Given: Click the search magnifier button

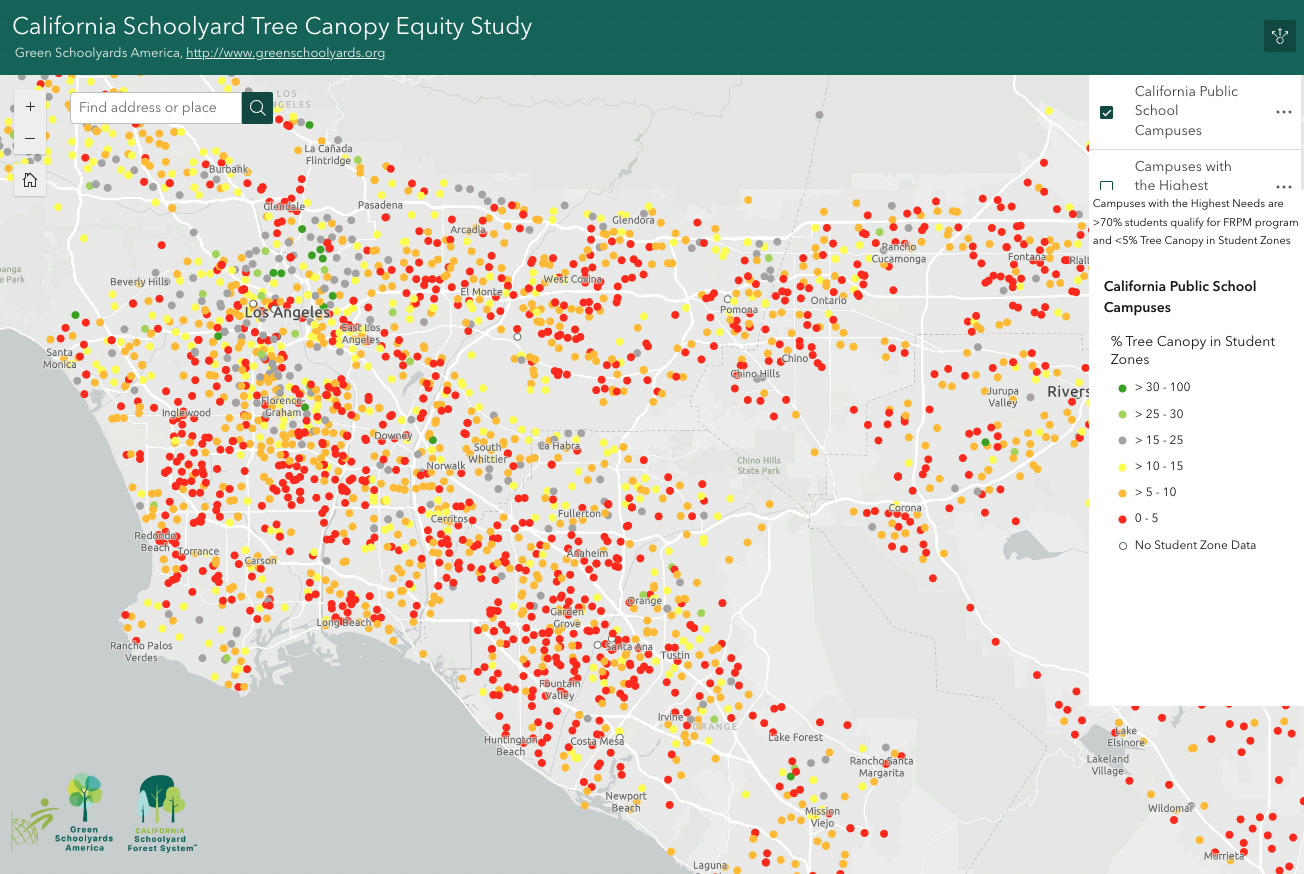Looking at the screenshot, I should pos(258,107).
